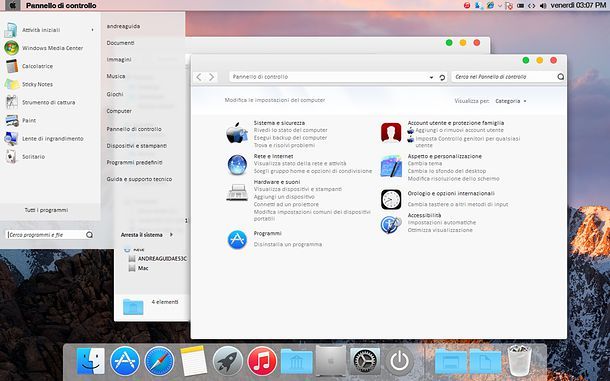Image resolution: width=610 pixels, height=381 pixels.
Task: Launch App Store from the dock
Action: [x=125, y=361]
